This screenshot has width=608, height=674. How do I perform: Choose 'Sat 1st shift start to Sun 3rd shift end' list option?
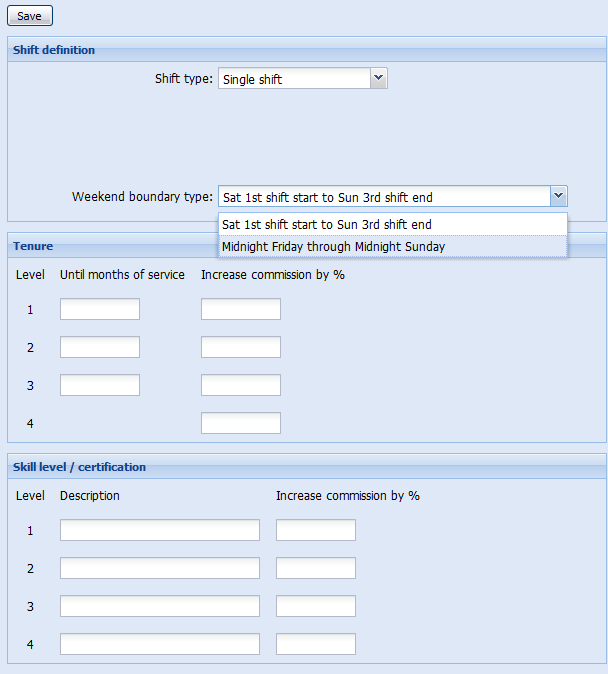point(327,224)
